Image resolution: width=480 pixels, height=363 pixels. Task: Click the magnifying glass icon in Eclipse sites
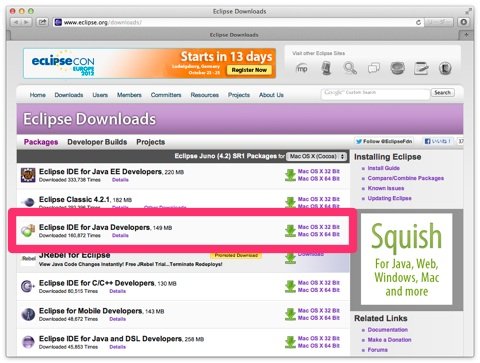tap(350, 68)
